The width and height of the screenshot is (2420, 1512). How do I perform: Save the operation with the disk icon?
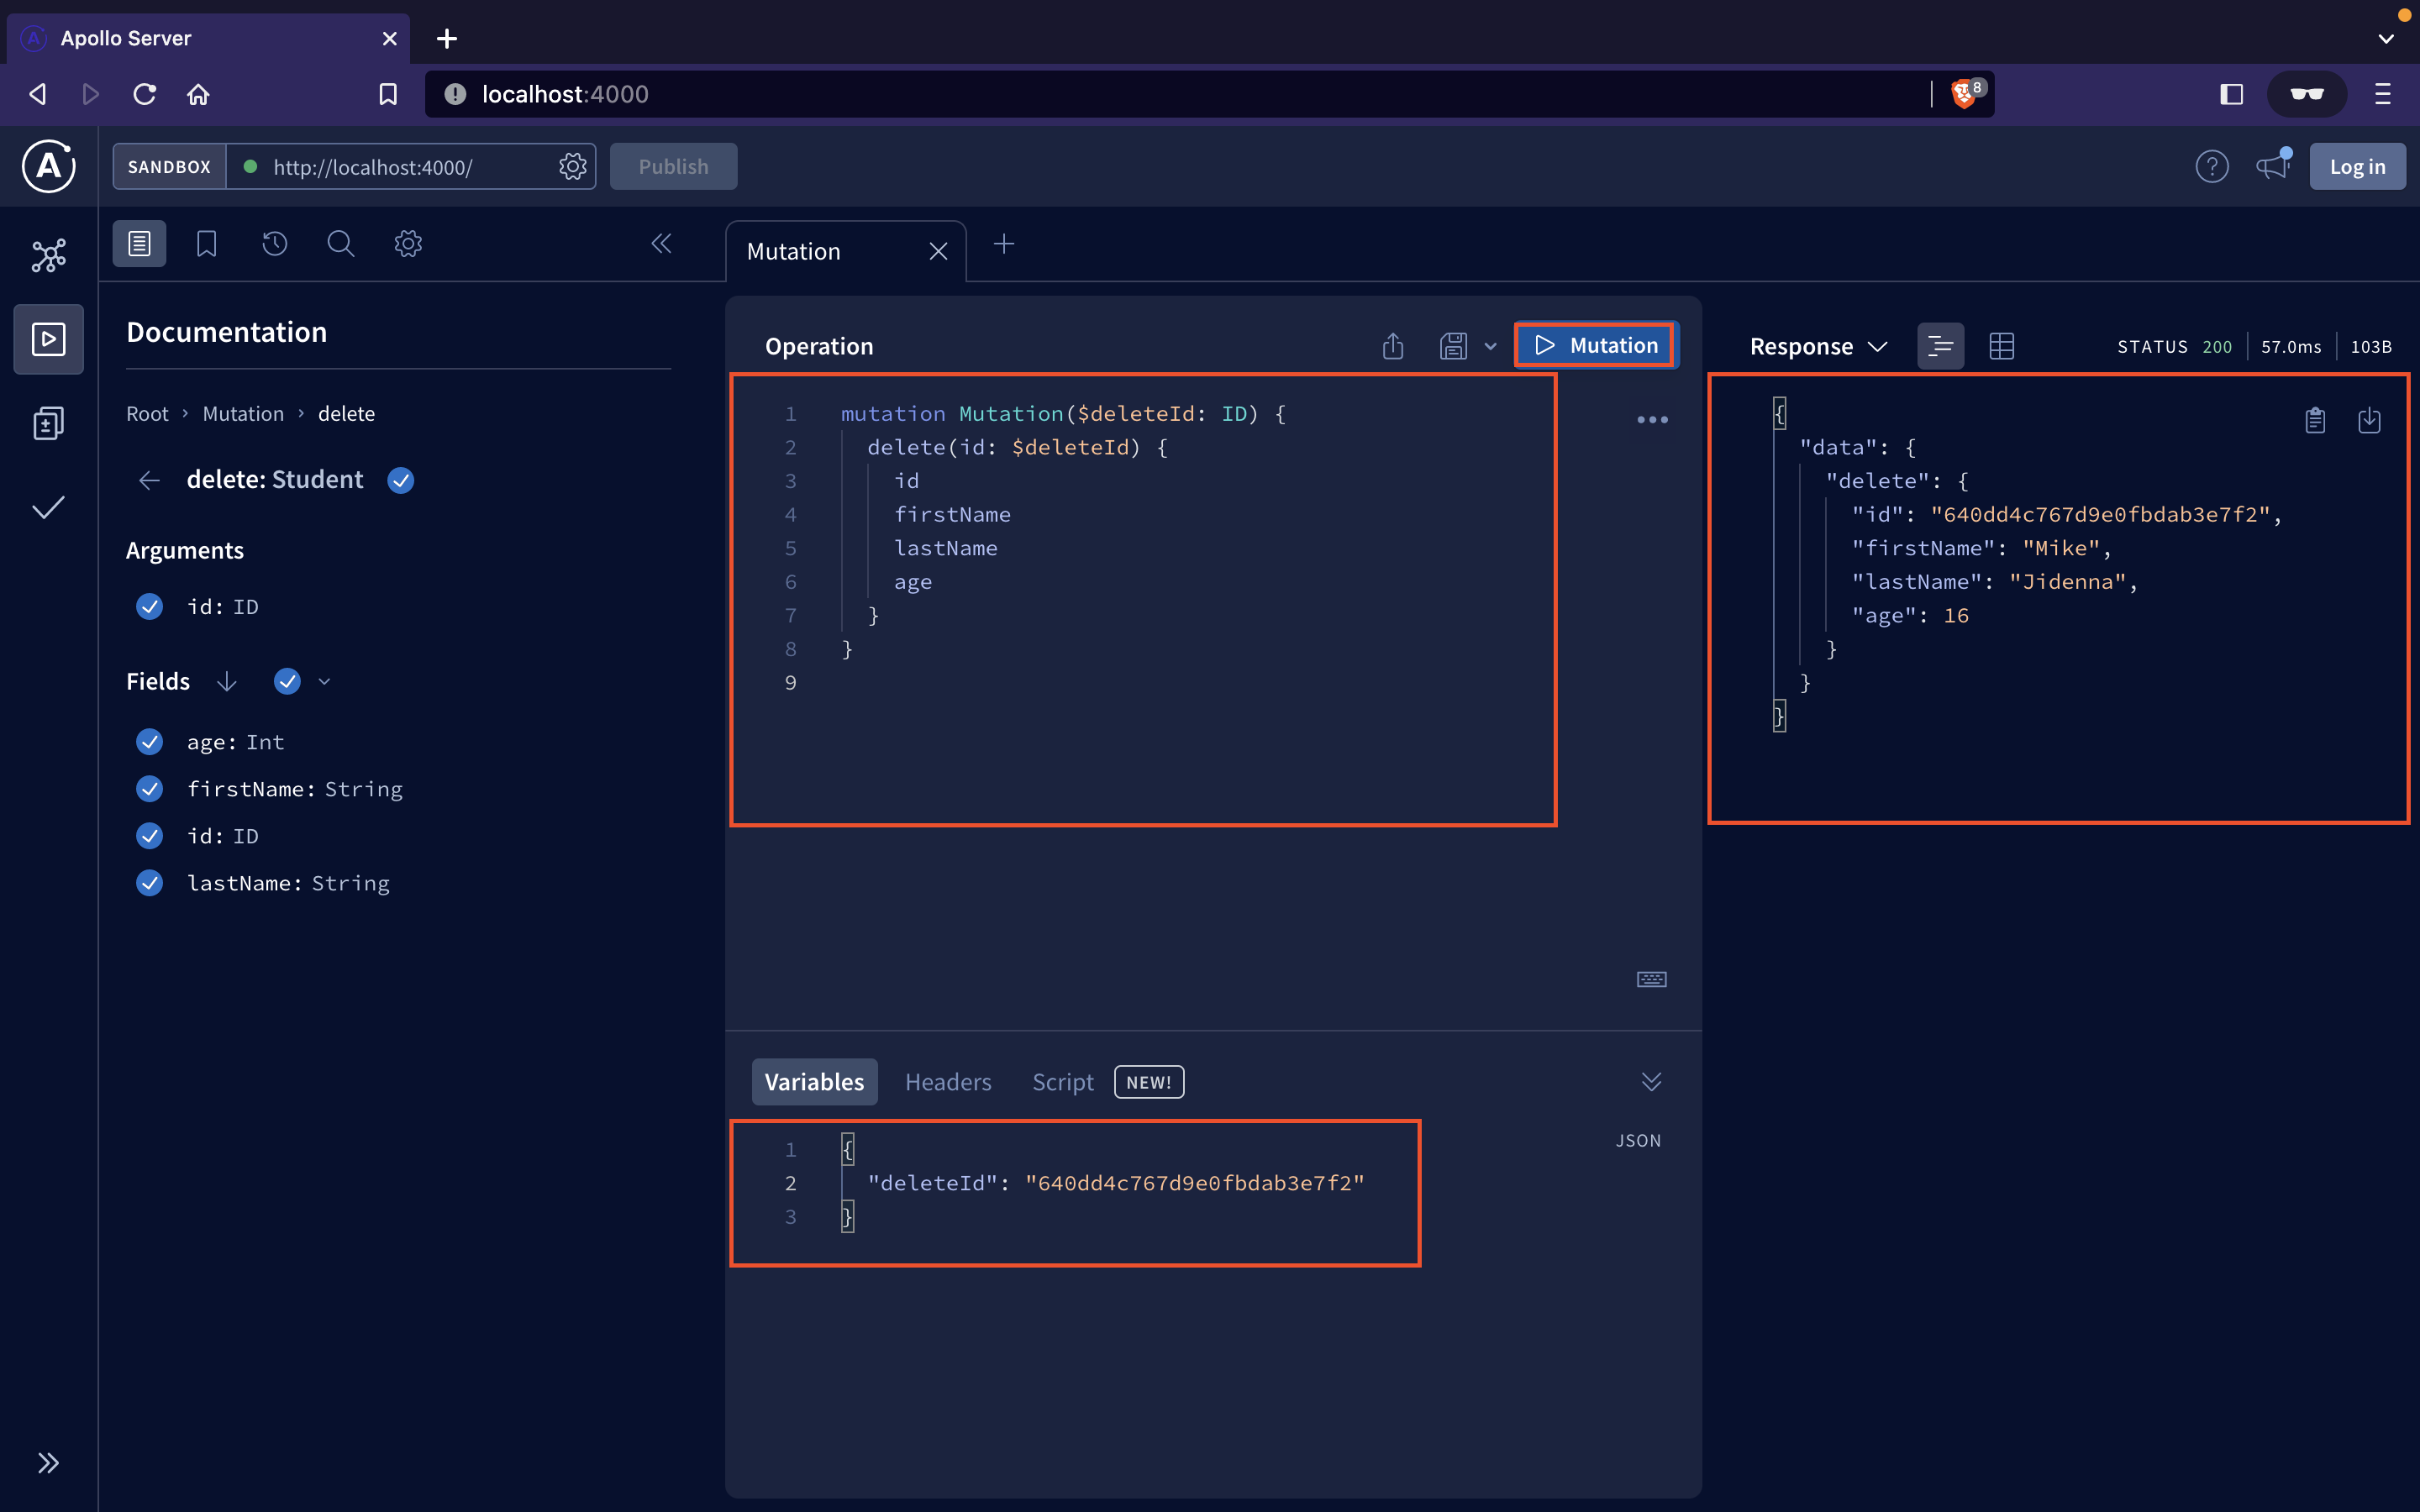pyautogui.click(x=1453, y=346)
